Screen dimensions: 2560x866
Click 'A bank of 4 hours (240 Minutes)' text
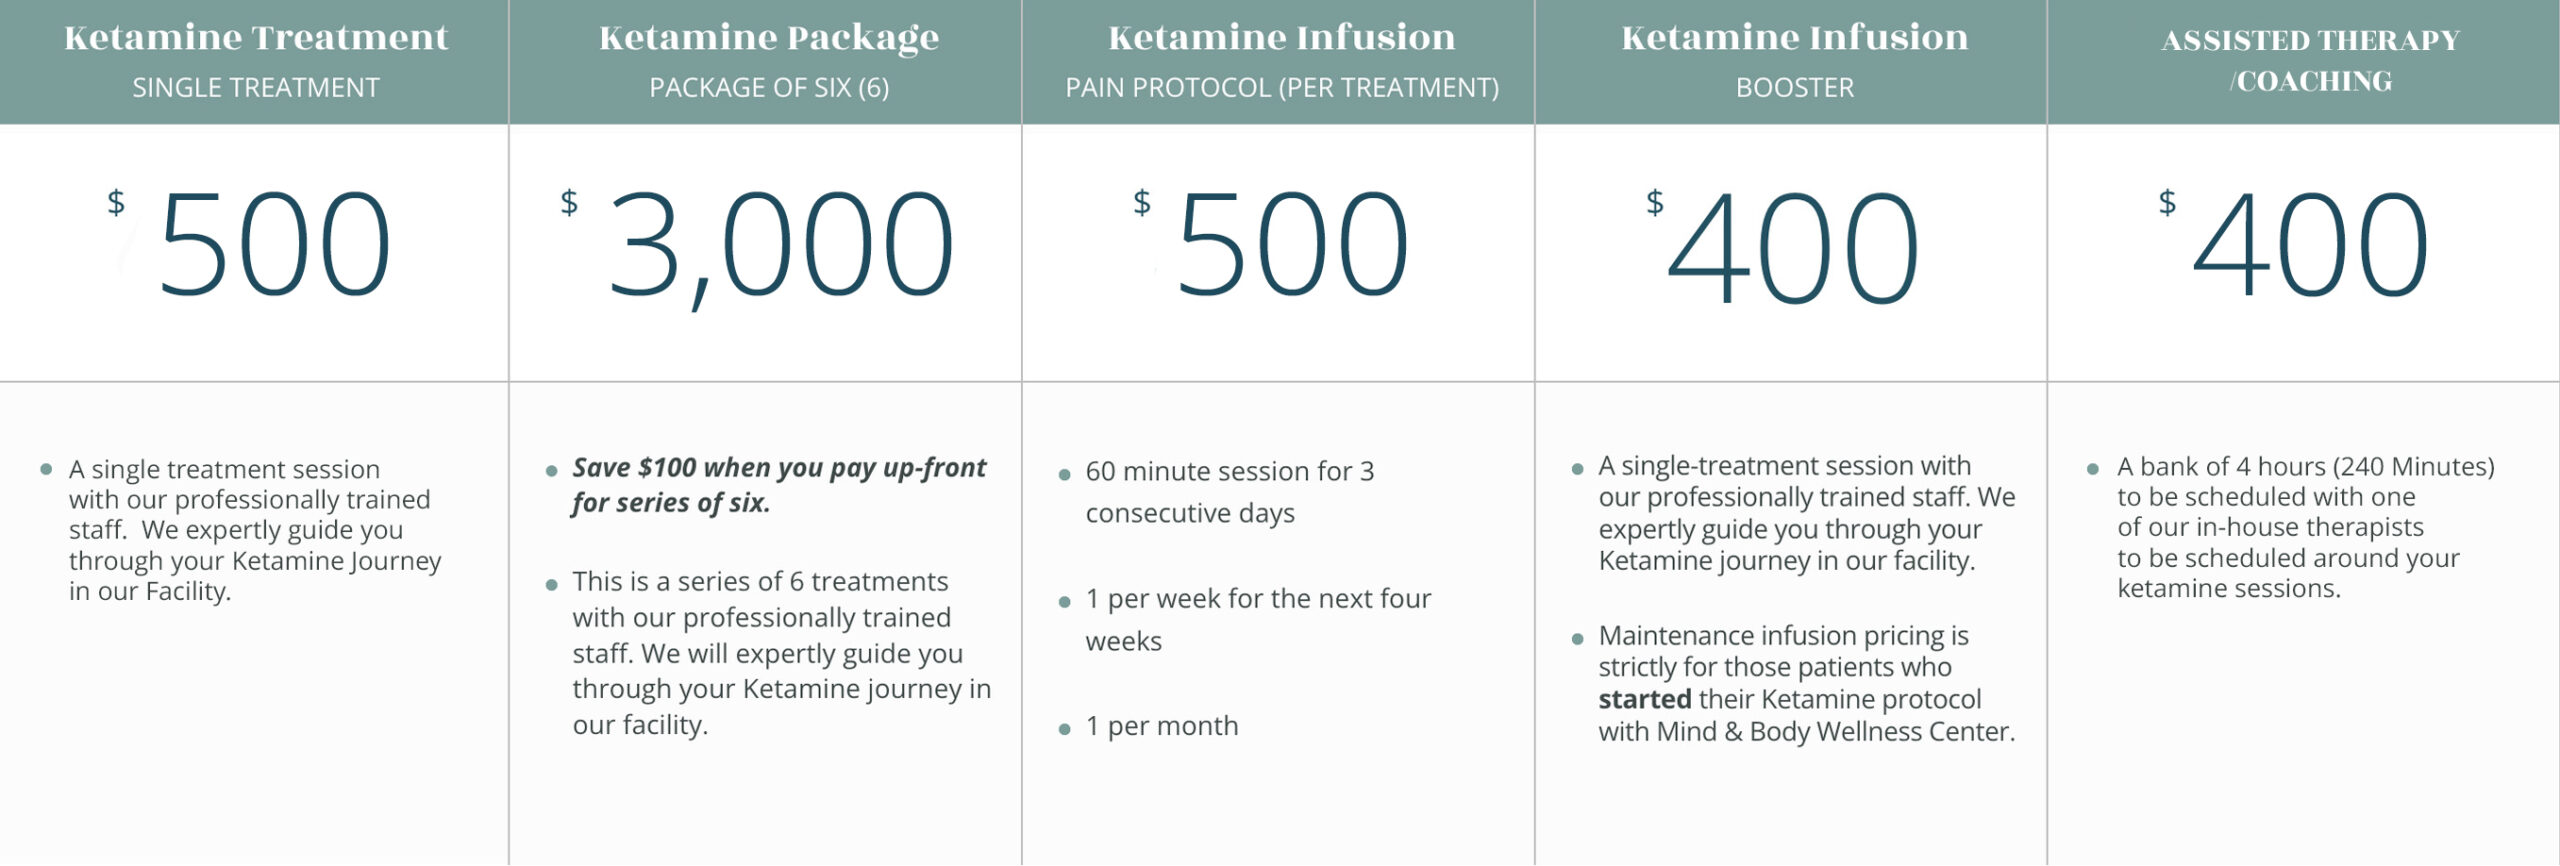(x=2306, y=467)
